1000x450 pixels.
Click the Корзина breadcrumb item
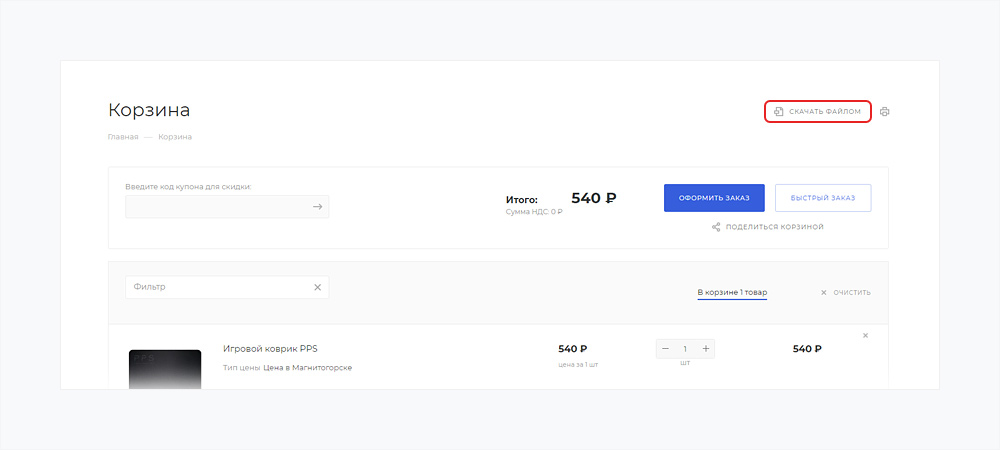(175, 136)
